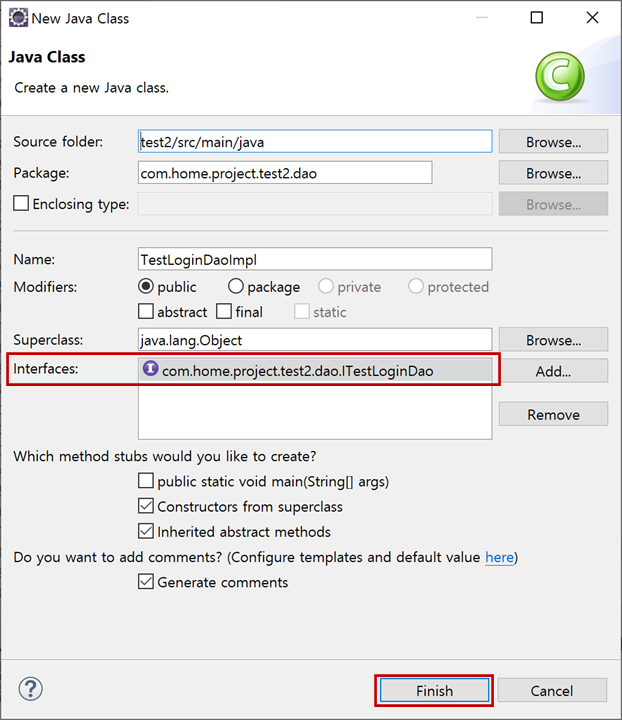
Task: Enable the Enclosing type checkbox
Action: [x=21, y=203]
